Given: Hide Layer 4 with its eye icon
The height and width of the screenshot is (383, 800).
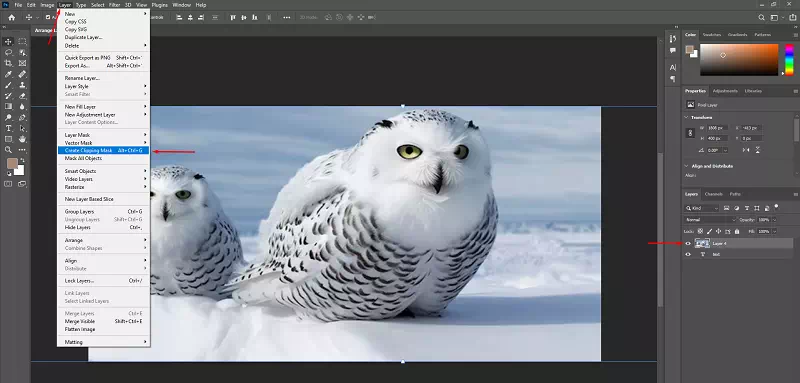Looking at the screenshot, I should coord(688,243).
